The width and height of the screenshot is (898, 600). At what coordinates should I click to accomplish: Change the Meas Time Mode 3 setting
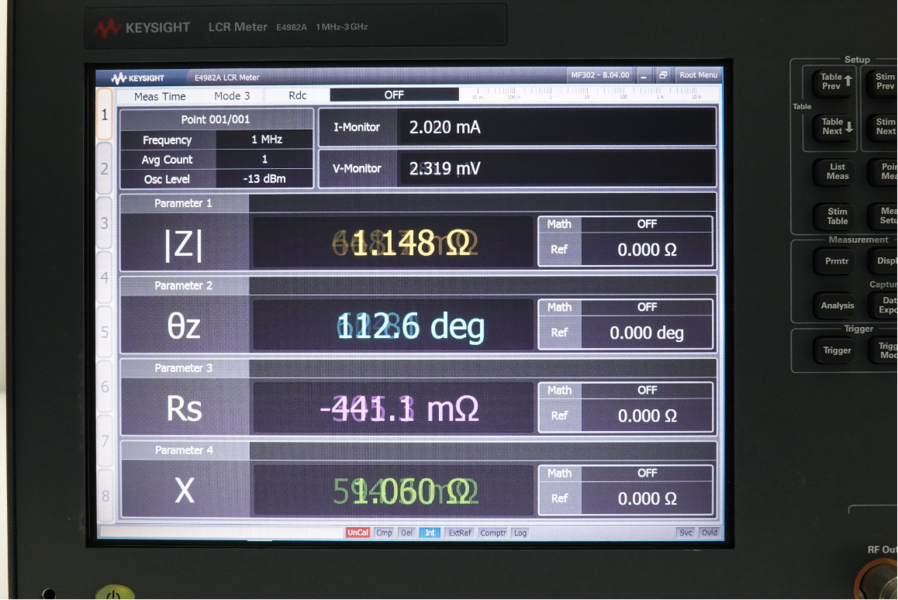point(232,96)
